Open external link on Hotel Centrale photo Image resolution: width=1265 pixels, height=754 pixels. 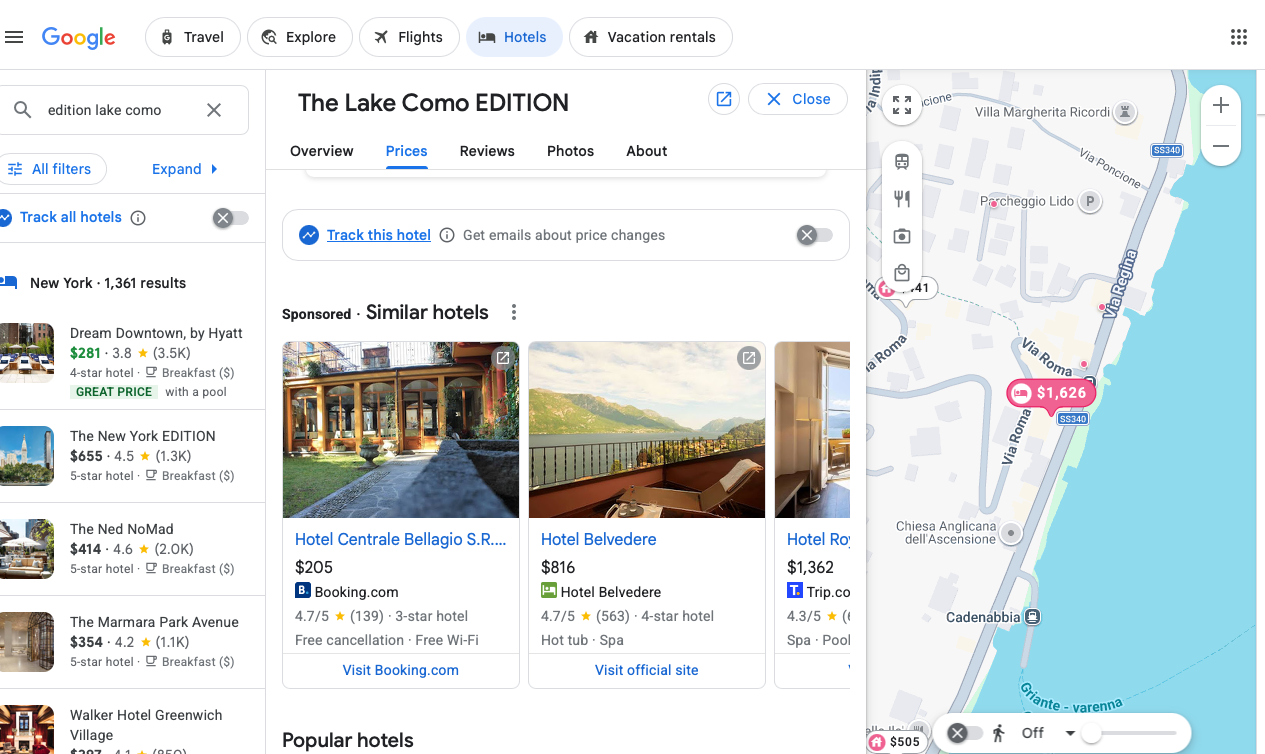pos(503,358)
